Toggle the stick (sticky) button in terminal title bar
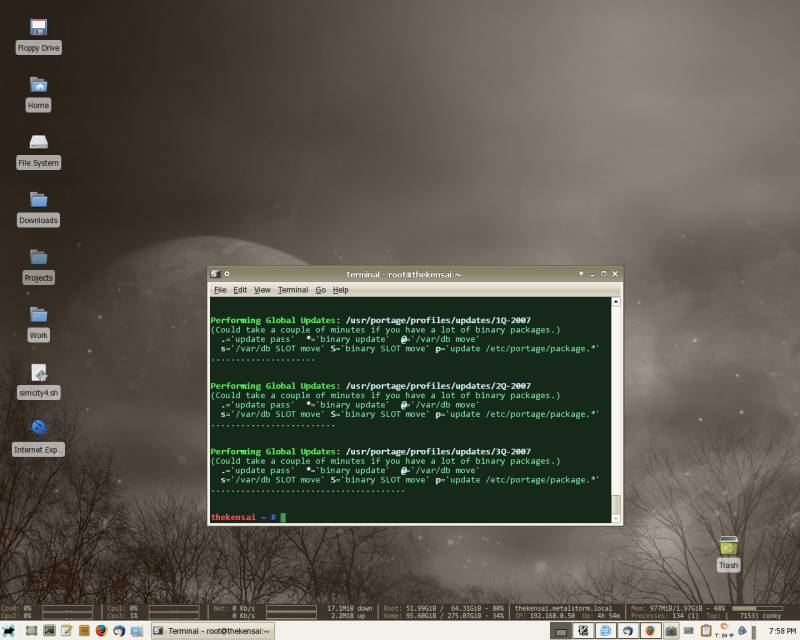 click(x=227, y=274)
